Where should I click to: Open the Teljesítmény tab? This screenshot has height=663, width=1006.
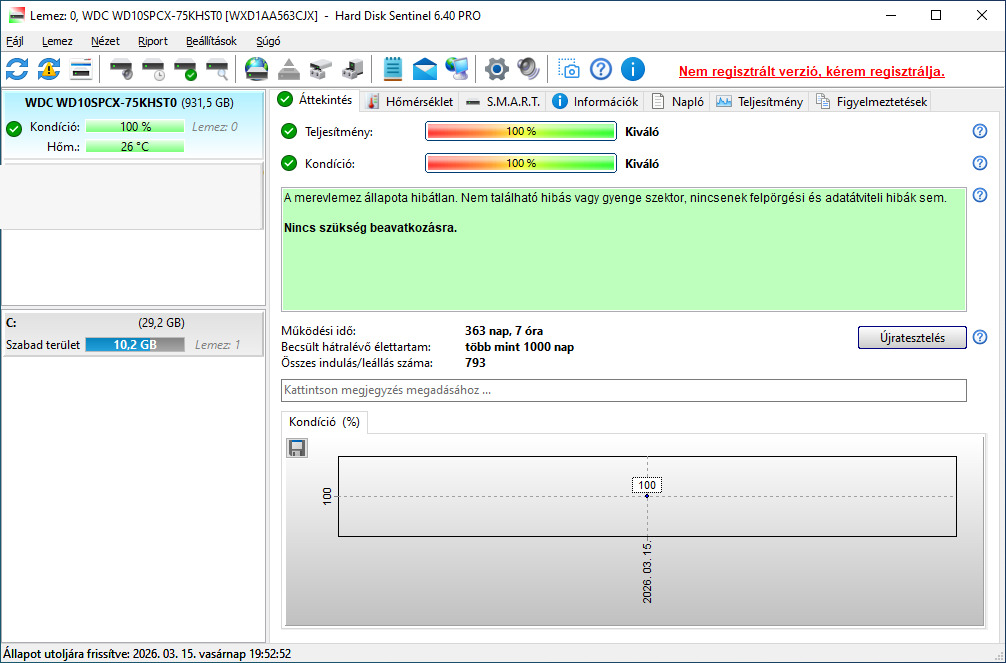[x=760, y=101]
